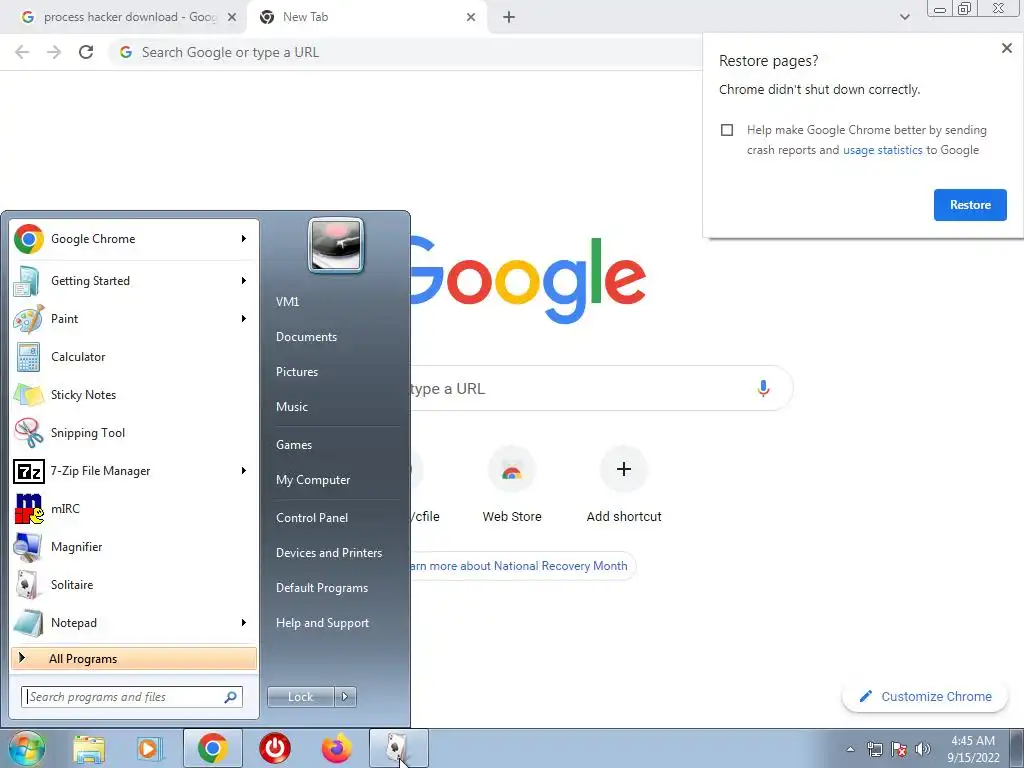Open a new Chrome tab
The image size is (1024, 768).
(x=509, y=17)
